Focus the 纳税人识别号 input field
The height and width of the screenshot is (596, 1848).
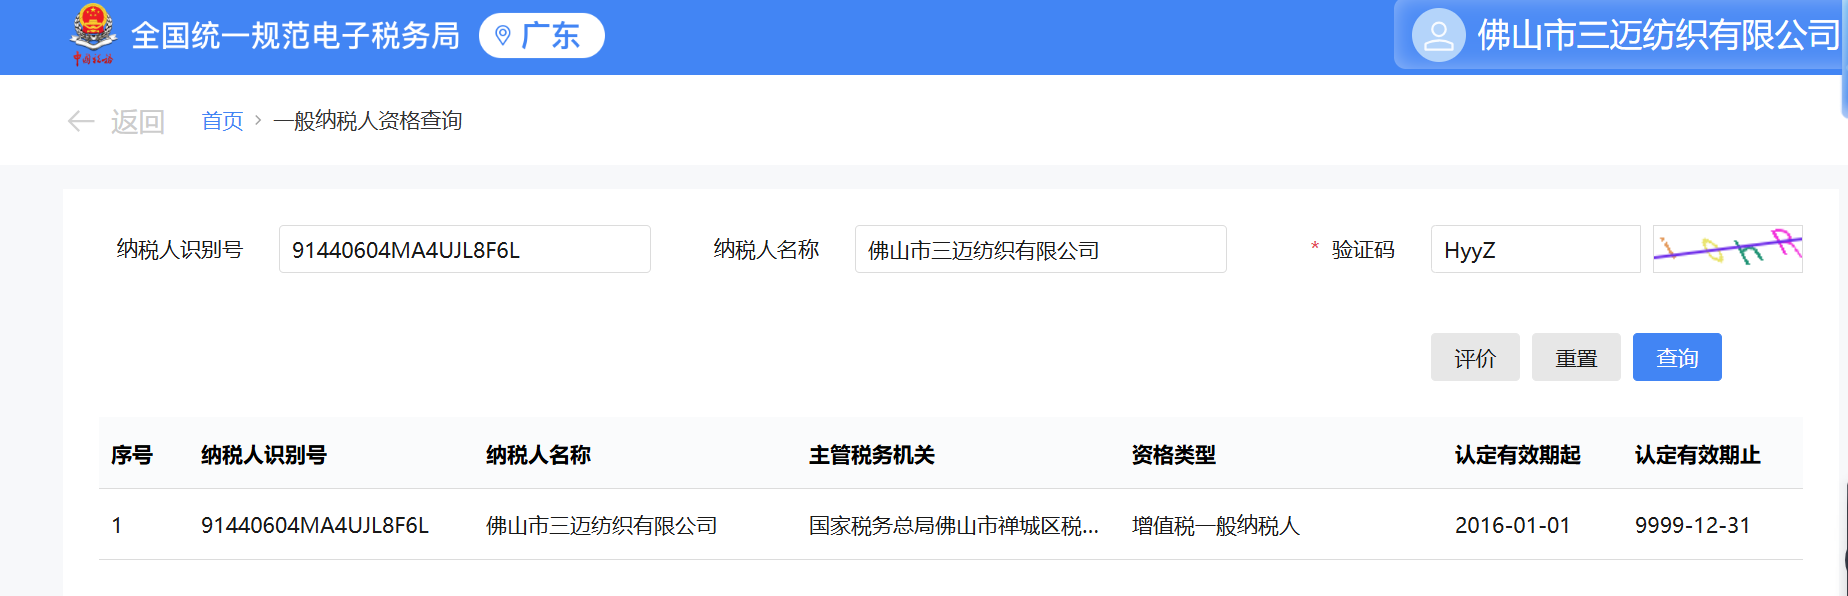click(464, 250)
